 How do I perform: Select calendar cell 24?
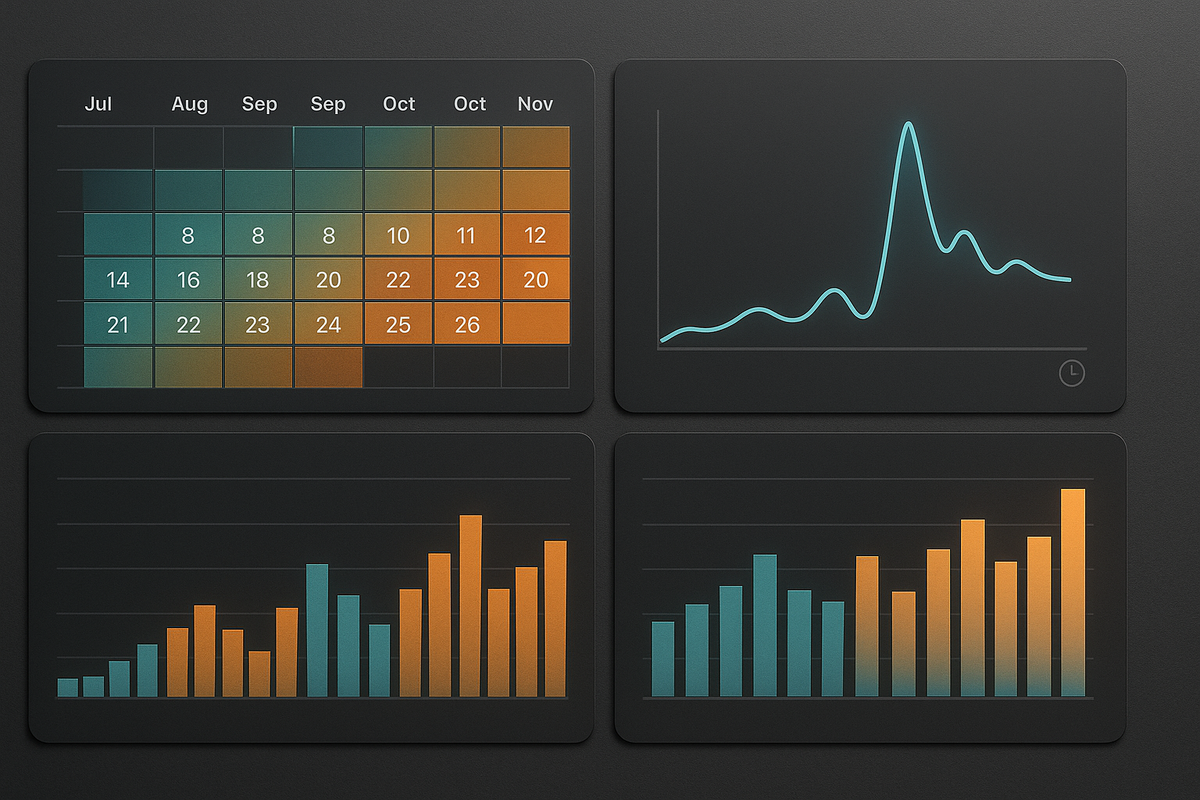(328, 324)
